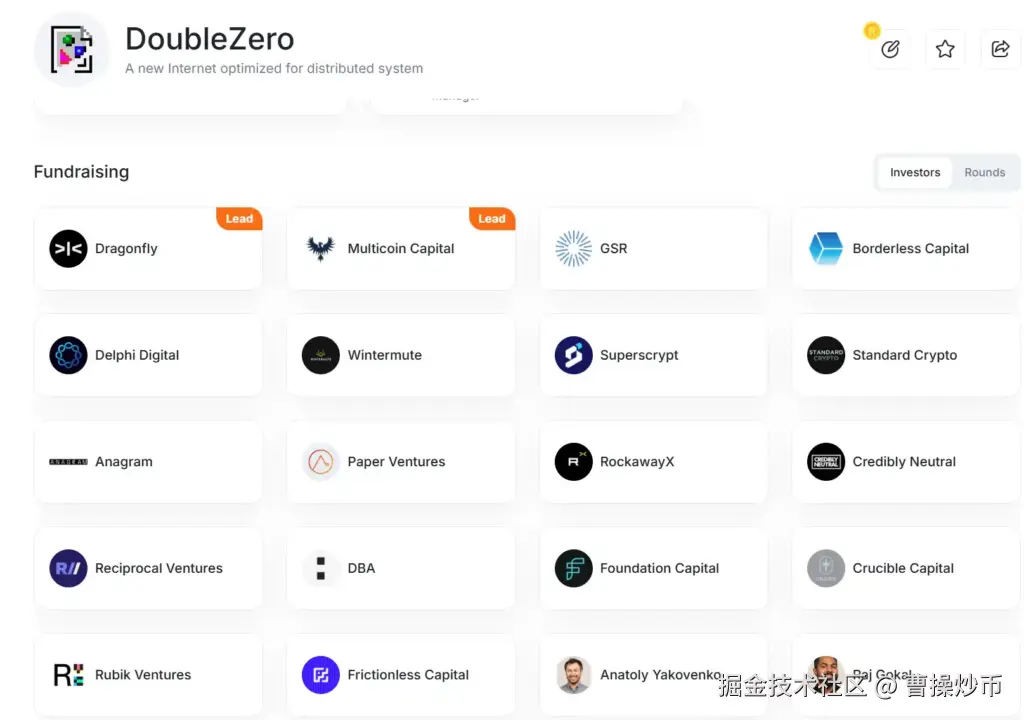
Task: Click Anatoly Yakovenko's profile photo
Action: (573, 674)
